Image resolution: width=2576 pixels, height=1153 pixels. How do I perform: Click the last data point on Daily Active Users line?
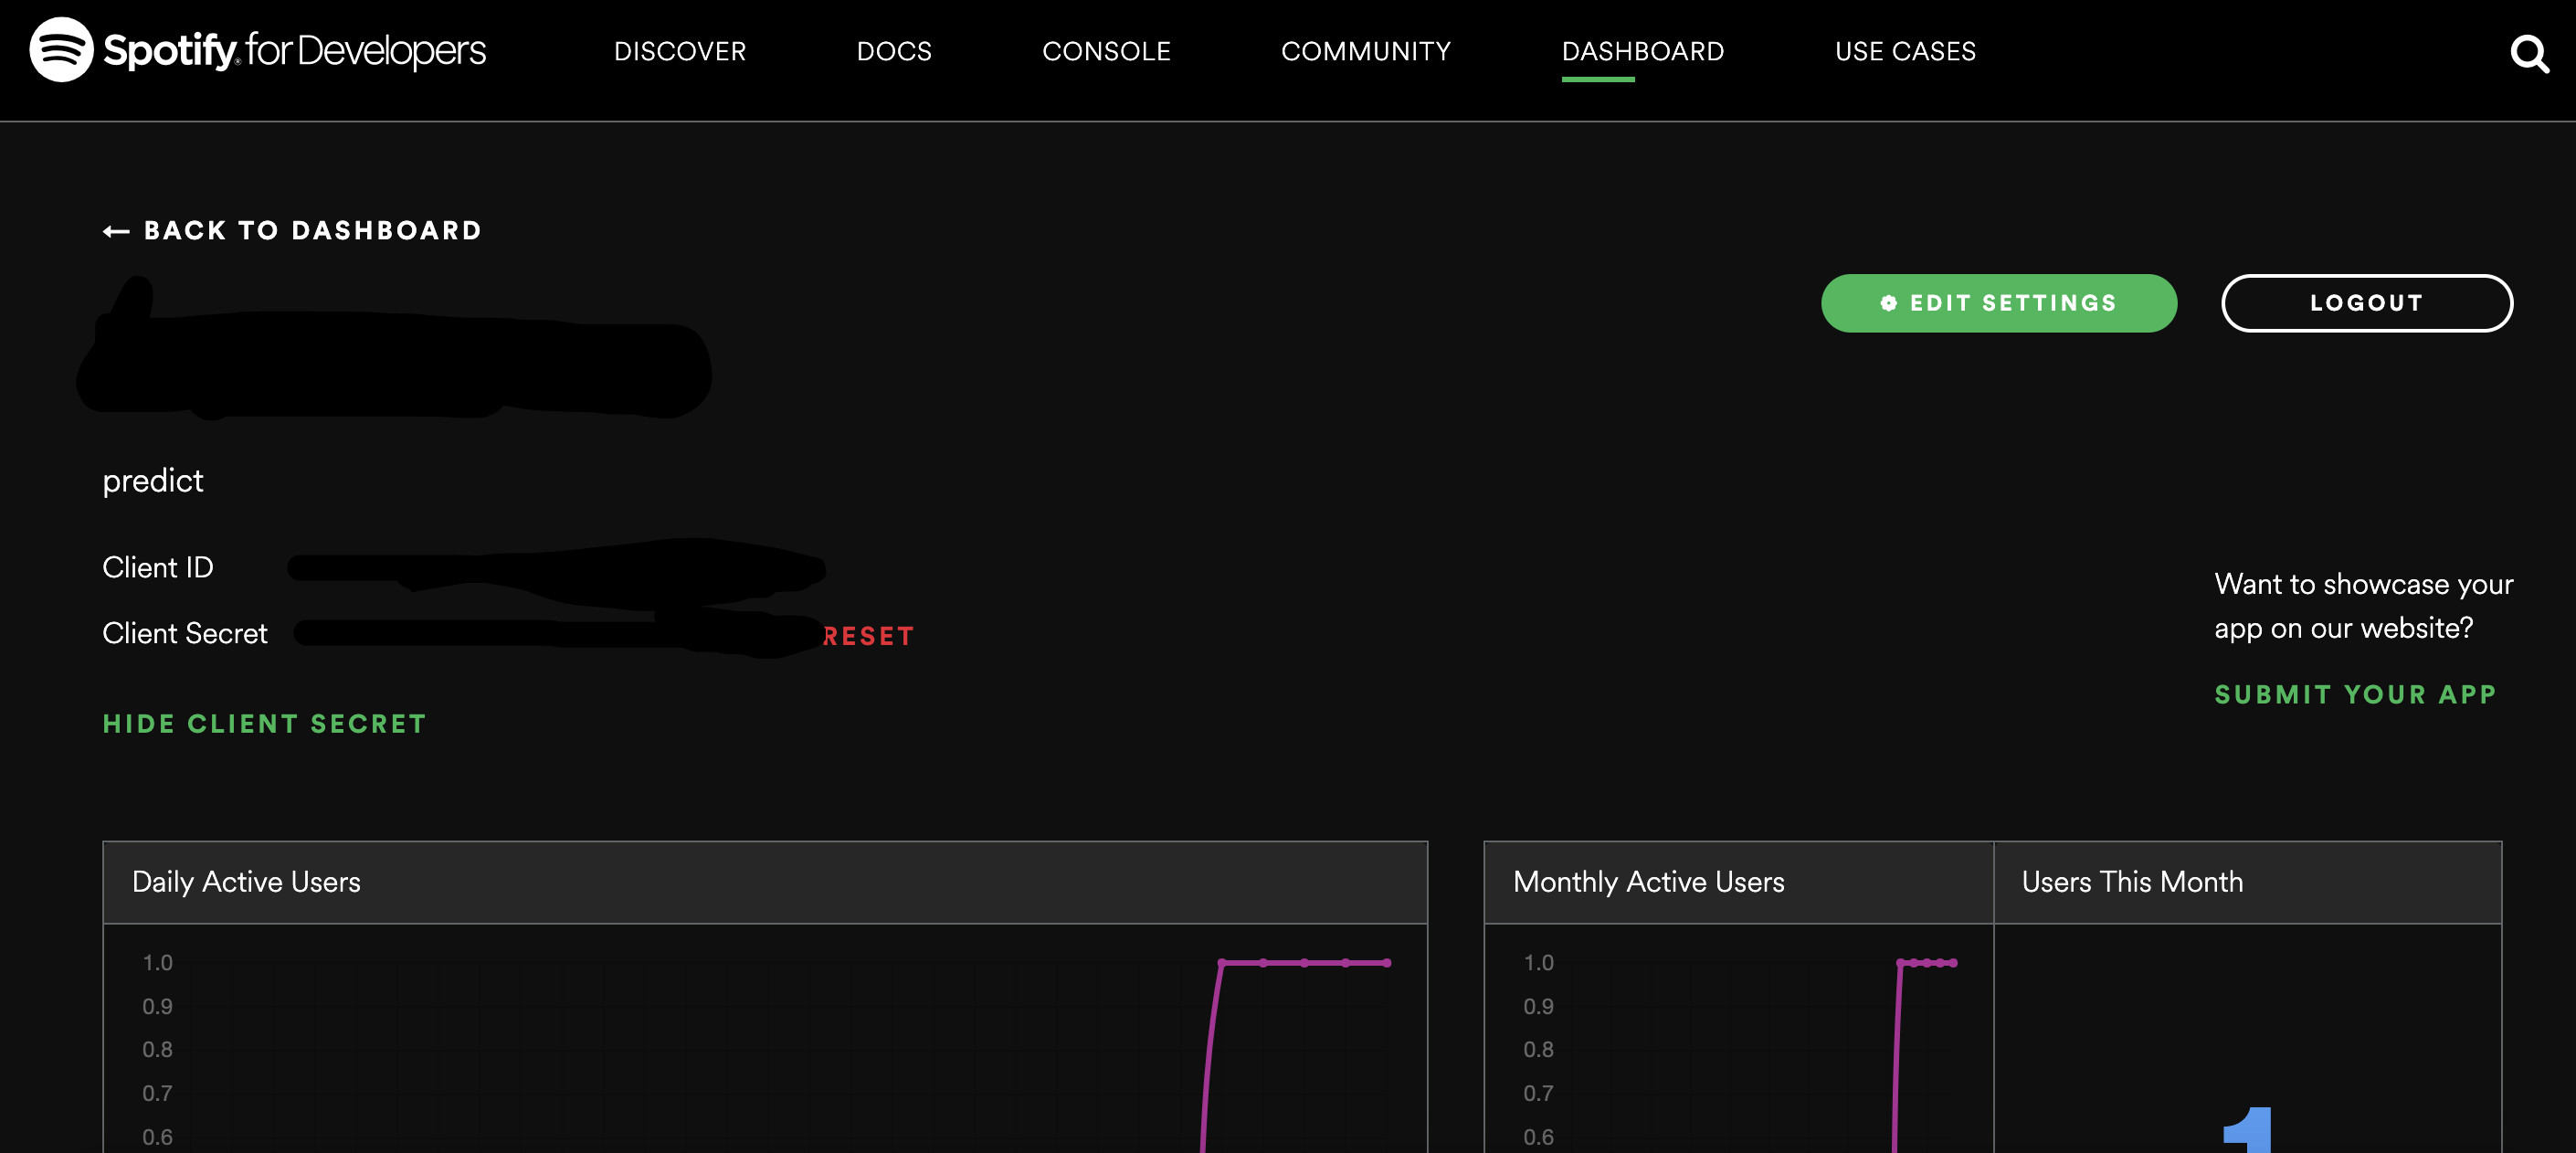coord(1387,963)
